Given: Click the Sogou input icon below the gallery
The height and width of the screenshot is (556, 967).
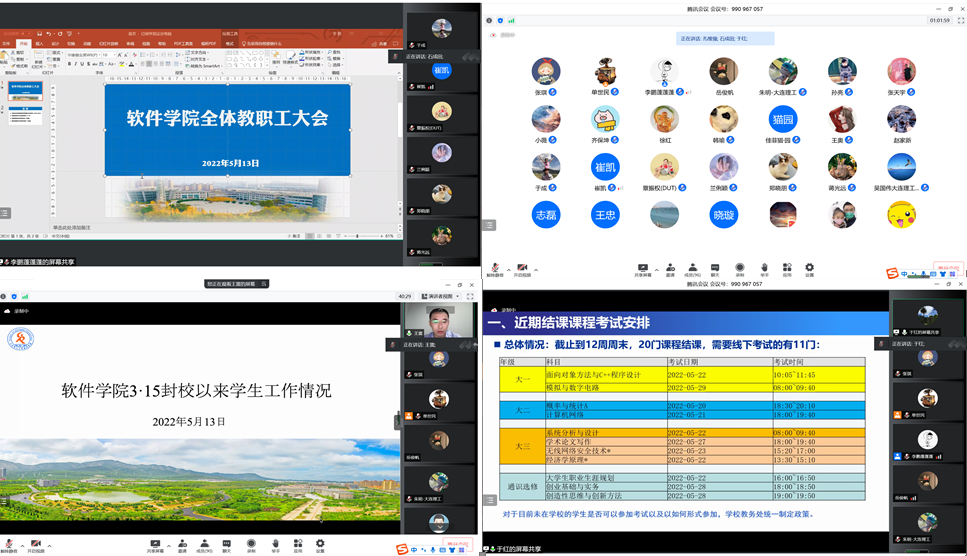Looking at the screenshot, I should coord(892,273).
